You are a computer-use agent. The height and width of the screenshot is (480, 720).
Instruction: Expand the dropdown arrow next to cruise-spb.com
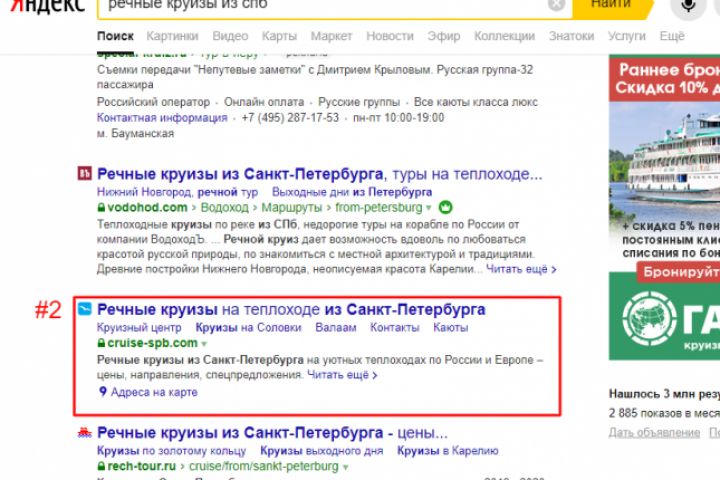(x=204, y=344)
